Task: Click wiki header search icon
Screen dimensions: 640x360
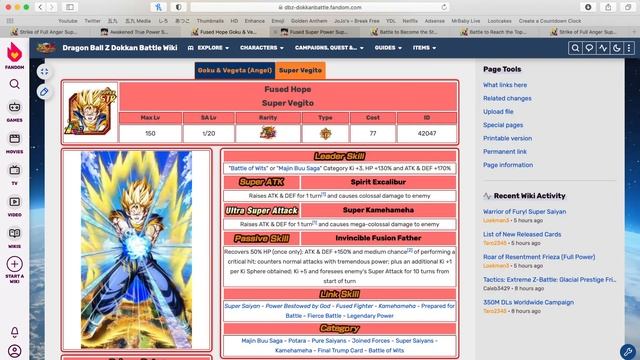Action: click(x=575, y=48)
